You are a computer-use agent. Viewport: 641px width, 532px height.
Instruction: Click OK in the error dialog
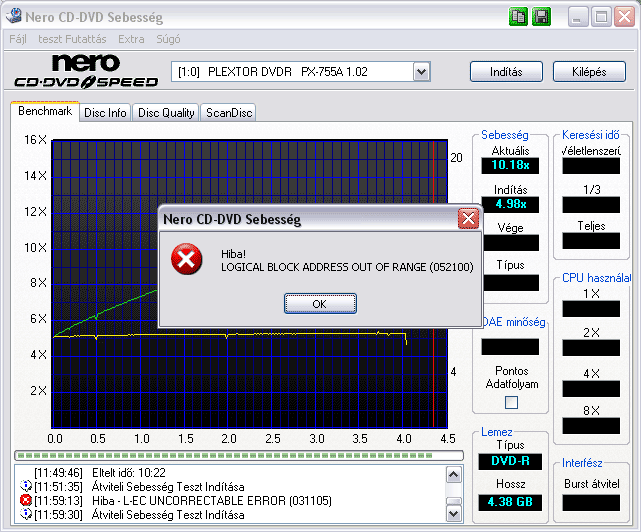coord(320,304)
